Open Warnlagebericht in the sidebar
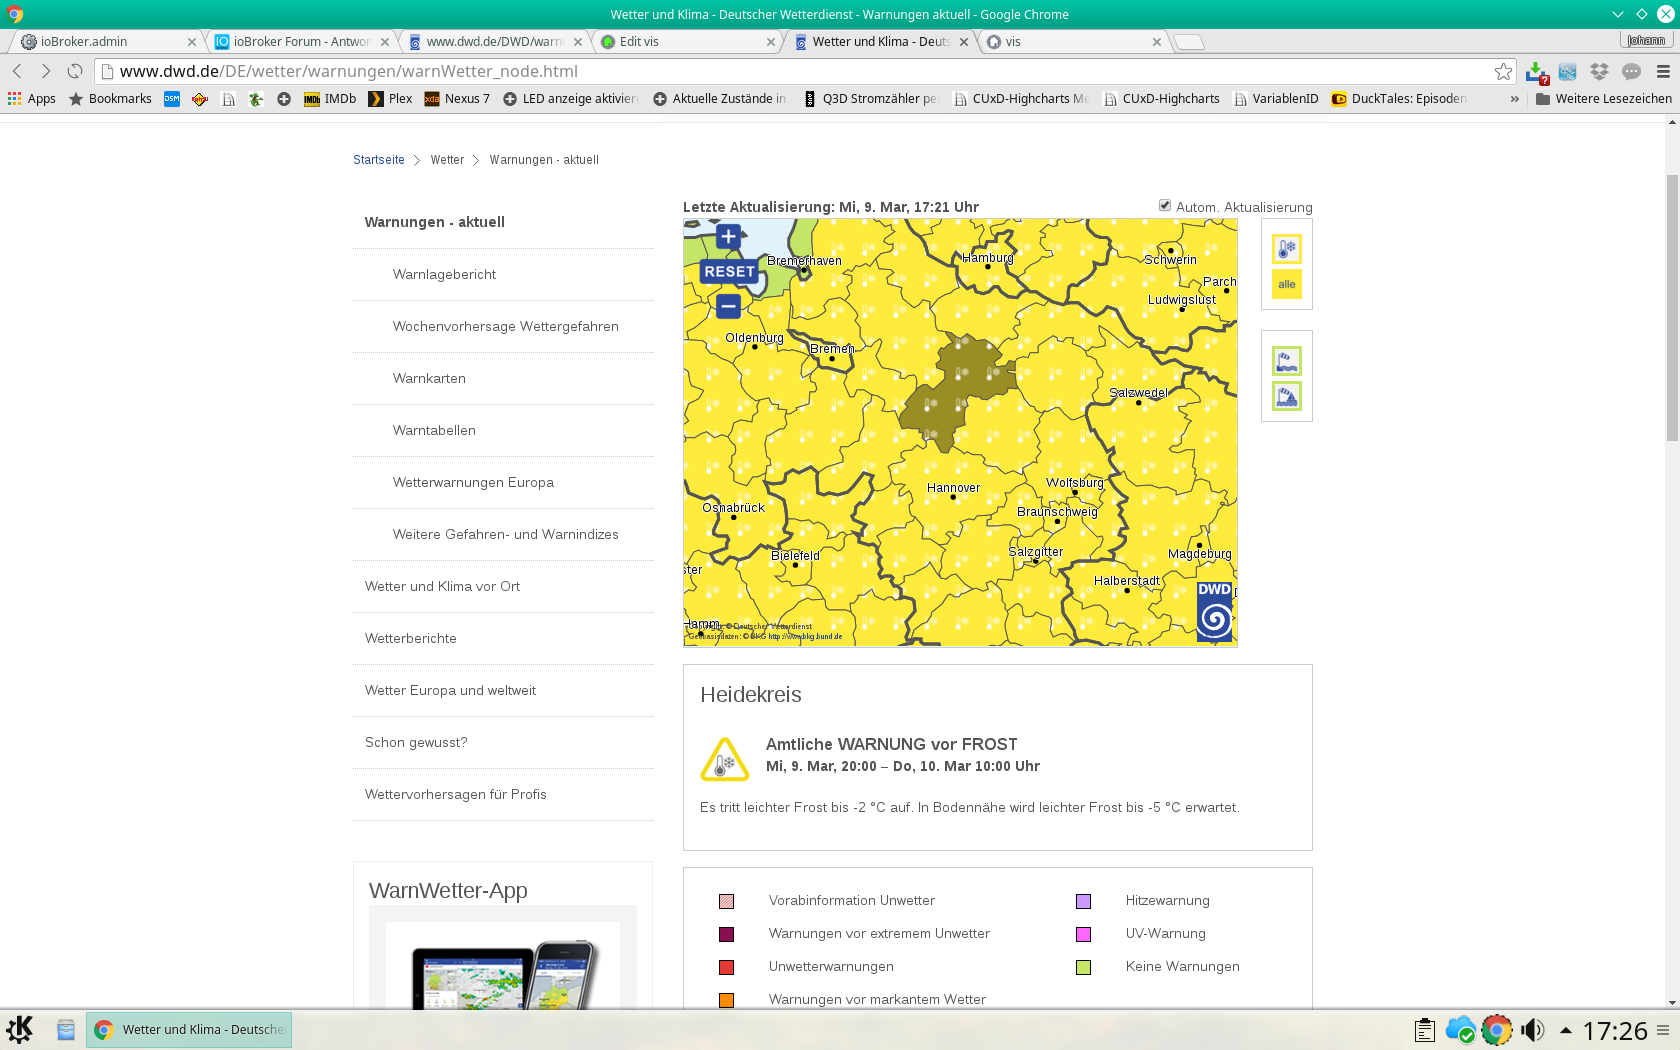 point(445,274)
